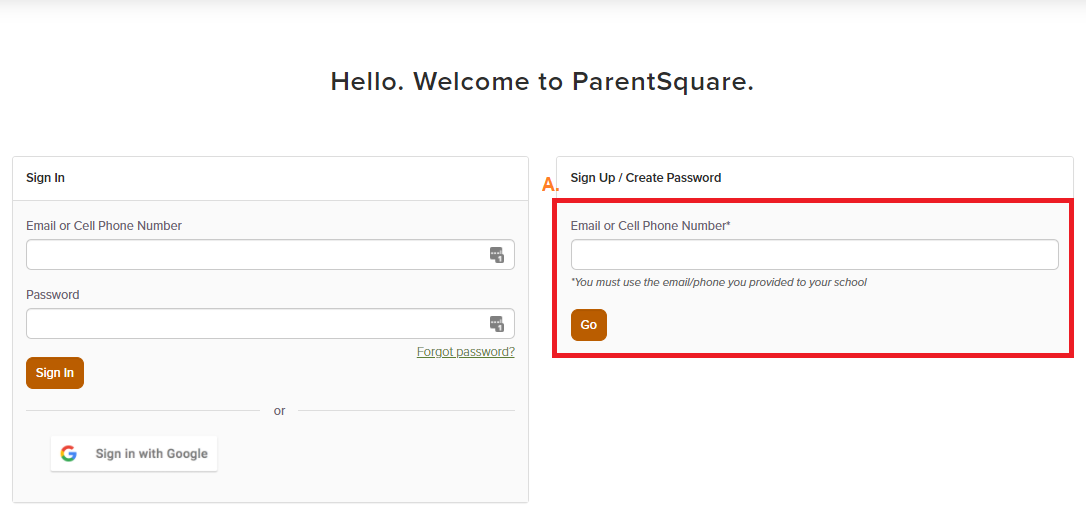Click Email or Cell Phone Number label in Sign In panel

(x=104, y=226)
